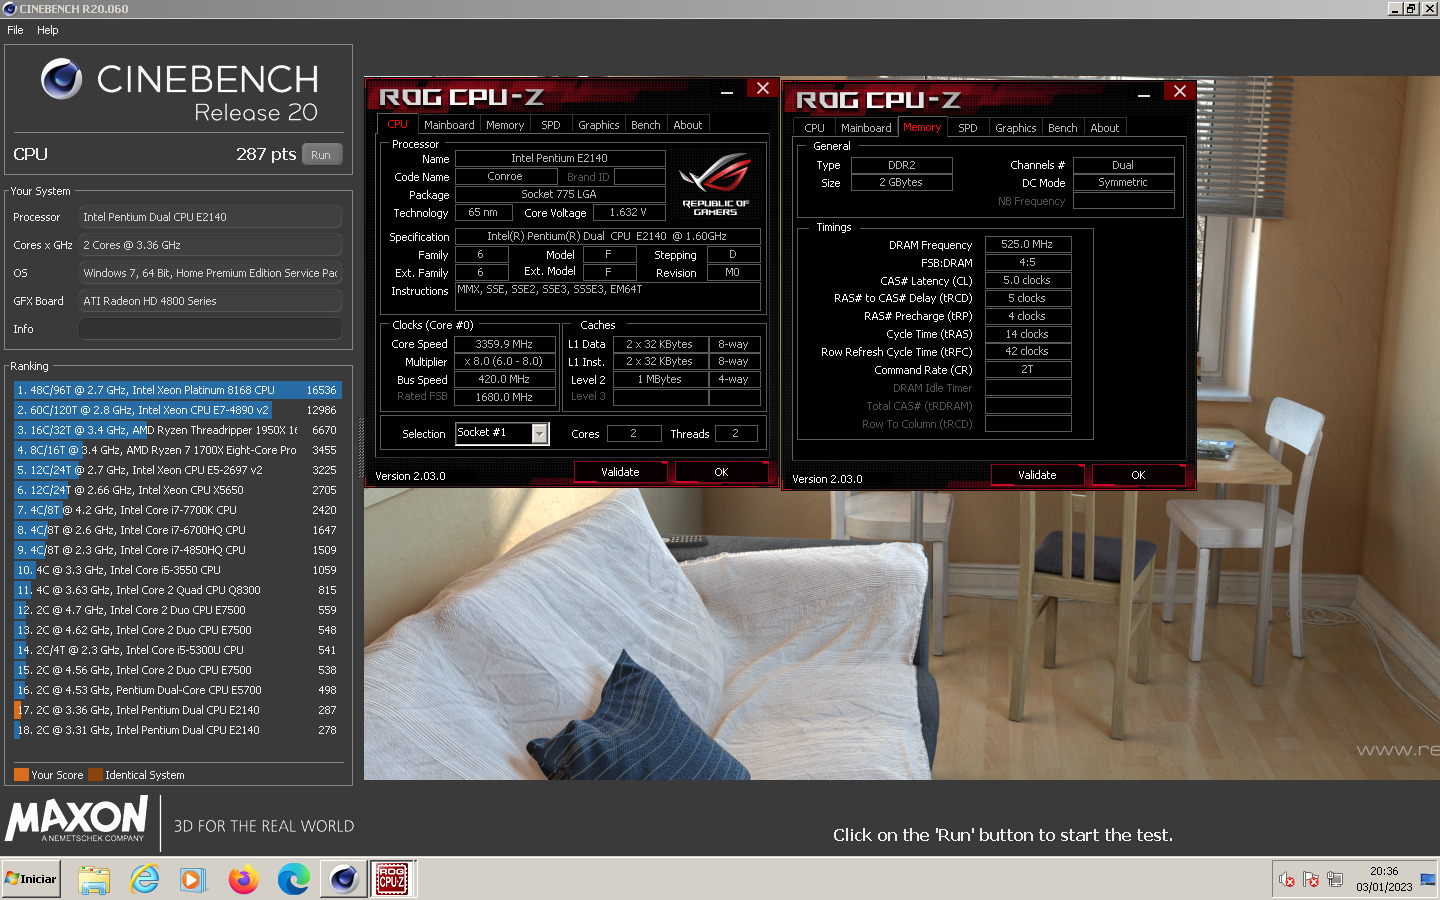Click the Maxon logo
The image size is (1440, 900).
point(77,819)
